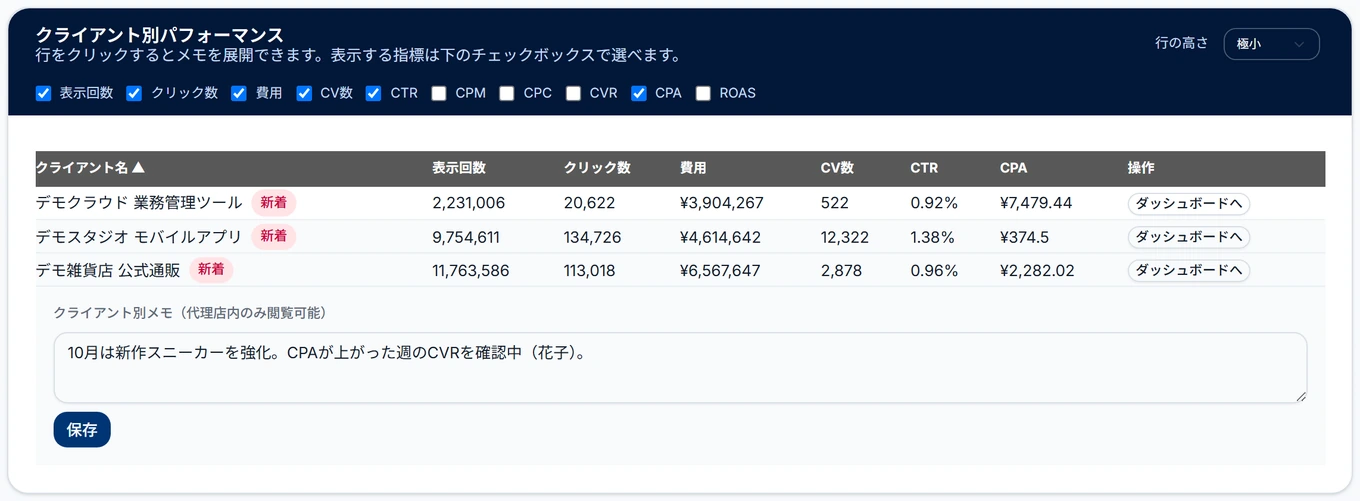Uncheck the 表示回数 checkbox
This screenshot has width=1360, height=501.
43,93
